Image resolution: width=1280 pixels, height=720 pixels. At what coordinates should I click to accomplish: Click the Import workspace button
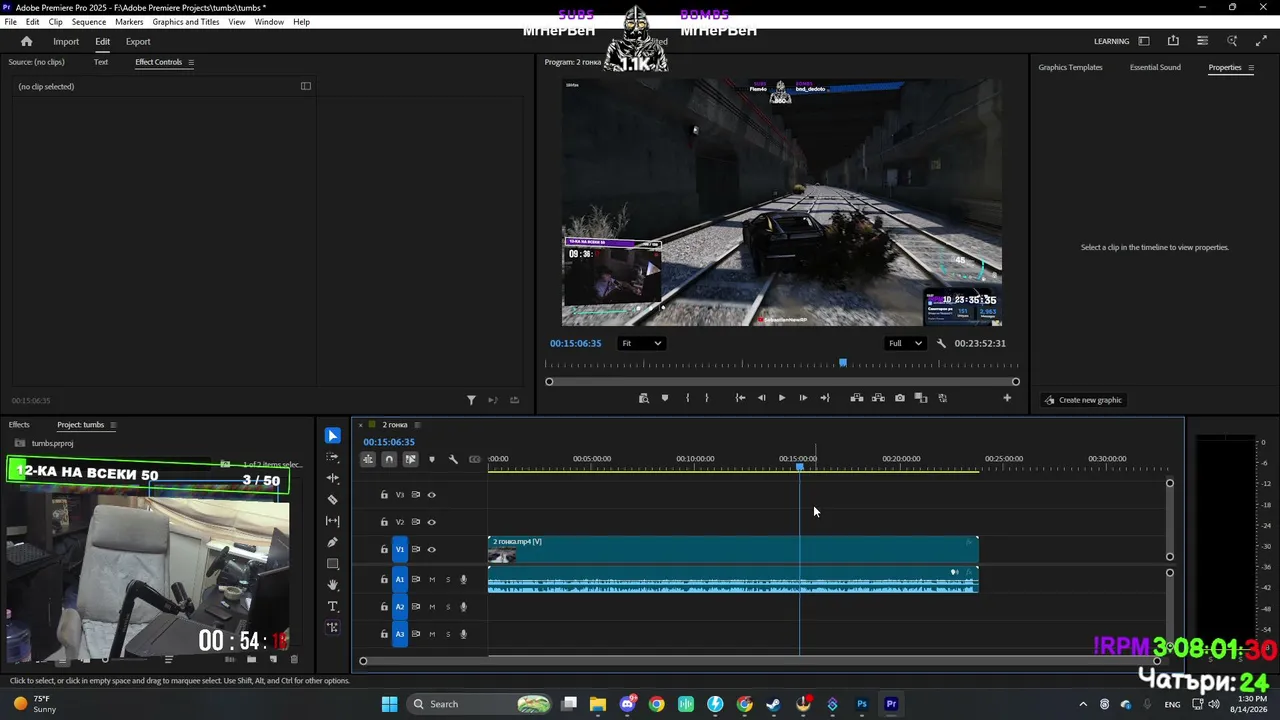click(x=66, y=42)
